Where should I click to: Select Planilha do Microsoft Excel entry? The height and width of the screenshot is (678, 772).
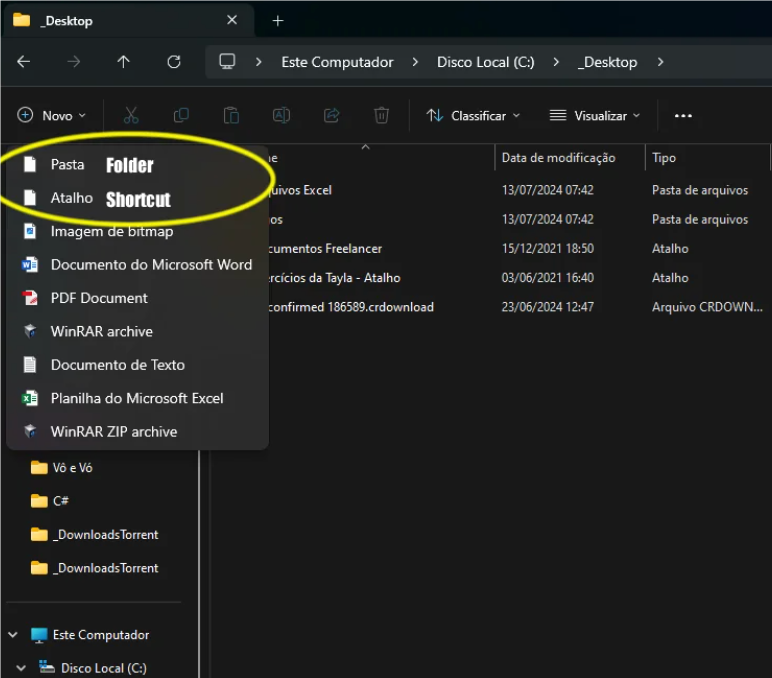pos(137,398)
